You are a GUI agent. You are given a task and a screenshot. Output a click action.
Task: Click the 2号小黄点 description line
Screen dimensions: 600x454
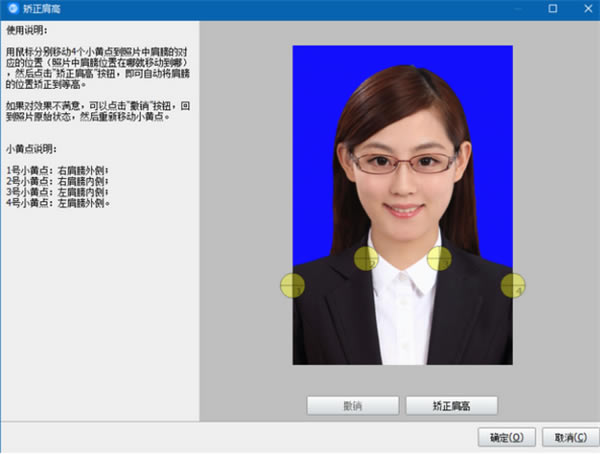pyautogui.click(x=57, y=181)
